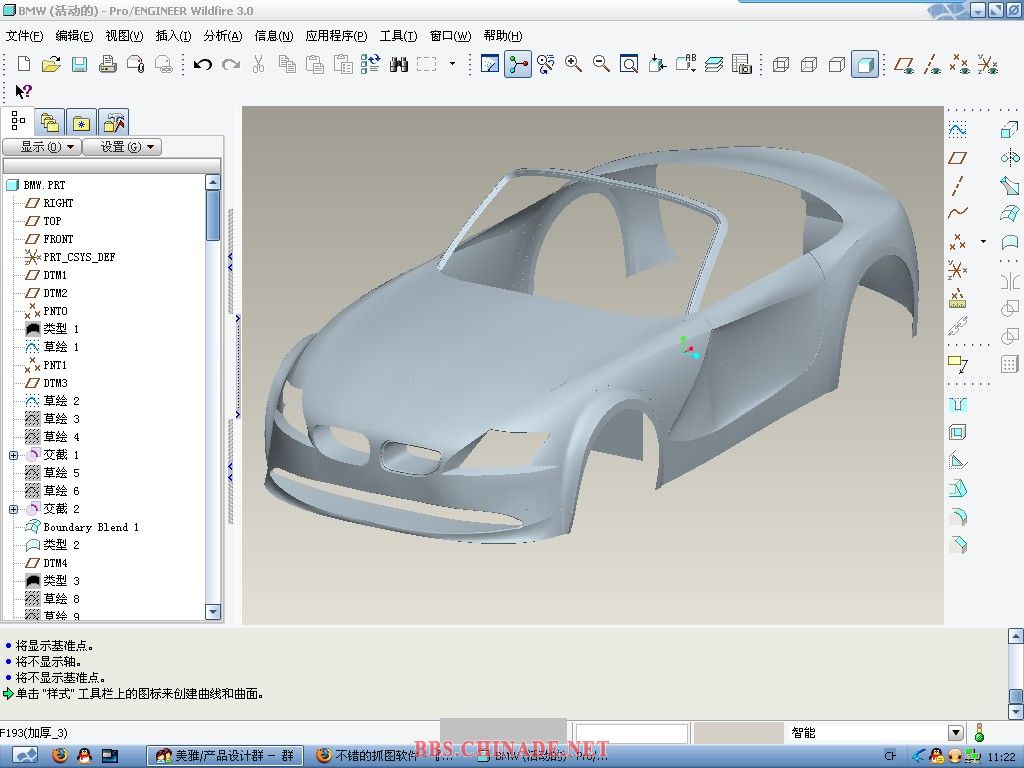Open the 文件(F) menu
Screen dimensions: 1024x768
pos(24,36)
